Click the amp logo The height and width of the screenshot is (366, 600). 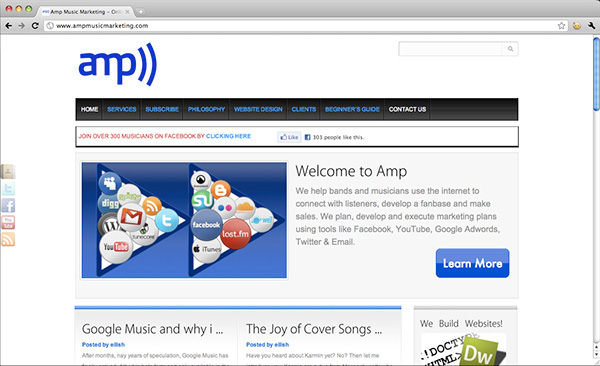pos(117,64)
